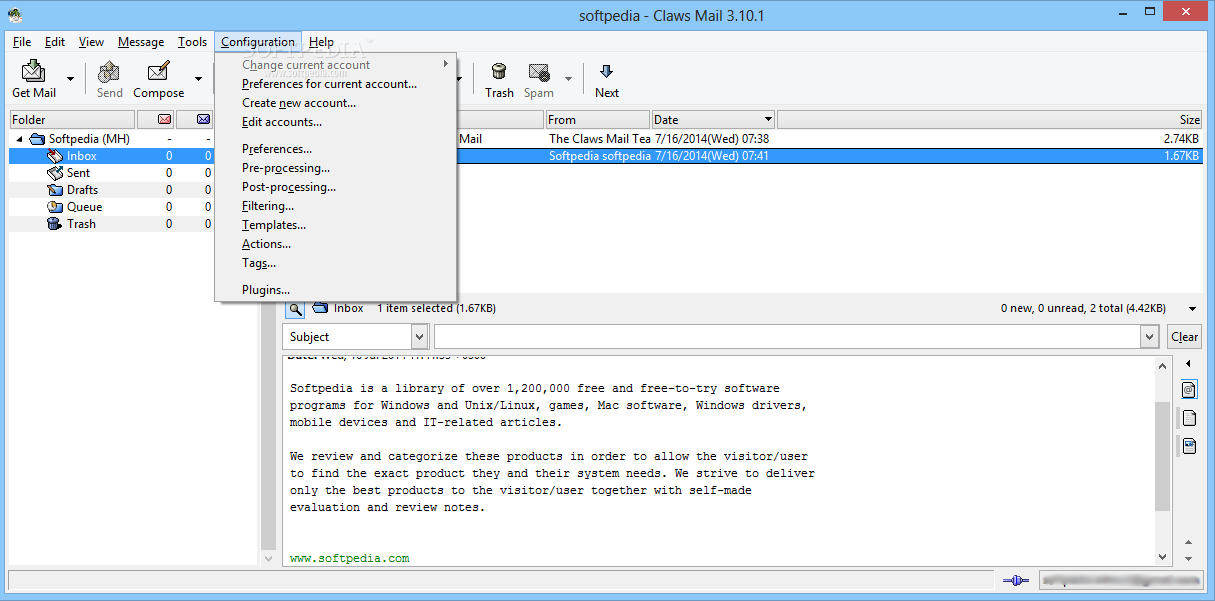Open the Edit menu
The height and width of the screenshot is (601, 1215).
pyautogui.click(x=55, y=42)
